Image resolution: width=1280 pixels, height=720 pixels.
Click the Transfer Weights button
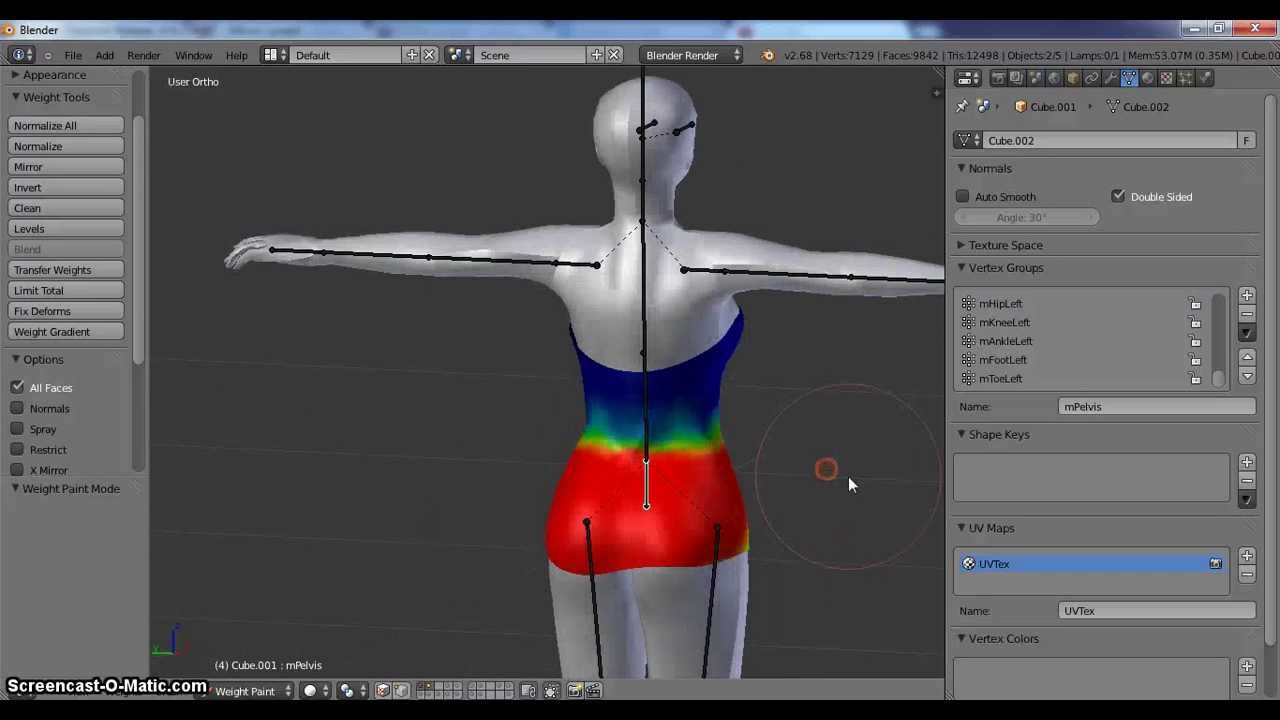(66, 270)
